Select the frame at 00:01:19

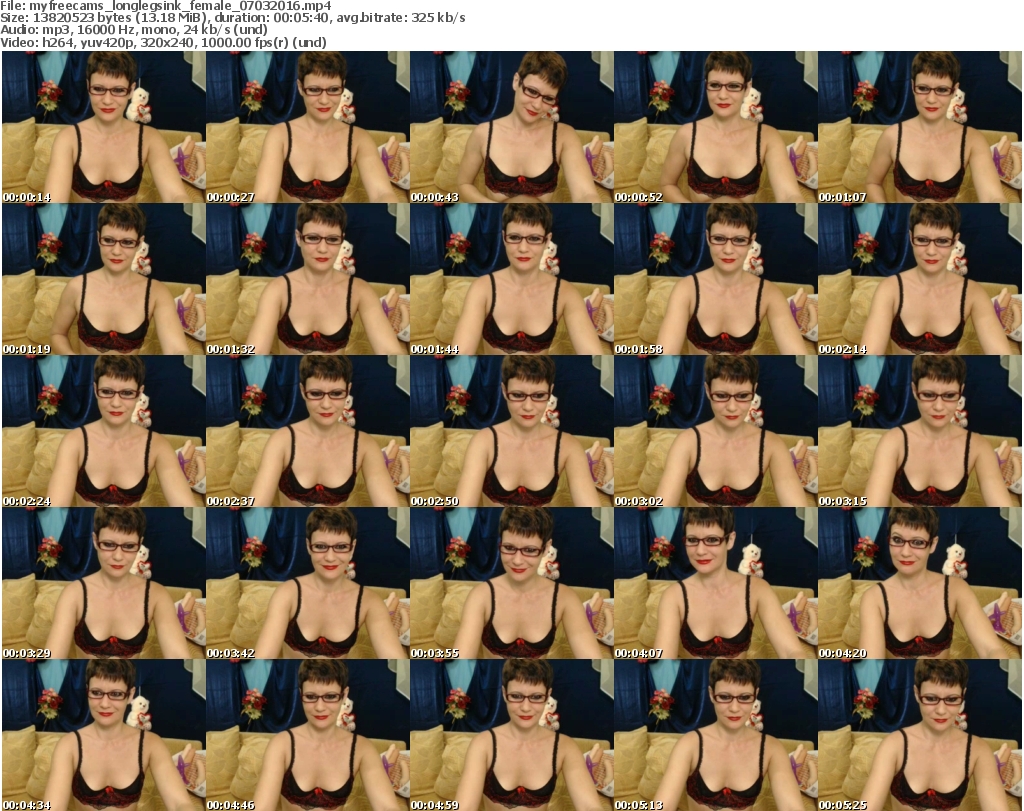click(104, 279)
